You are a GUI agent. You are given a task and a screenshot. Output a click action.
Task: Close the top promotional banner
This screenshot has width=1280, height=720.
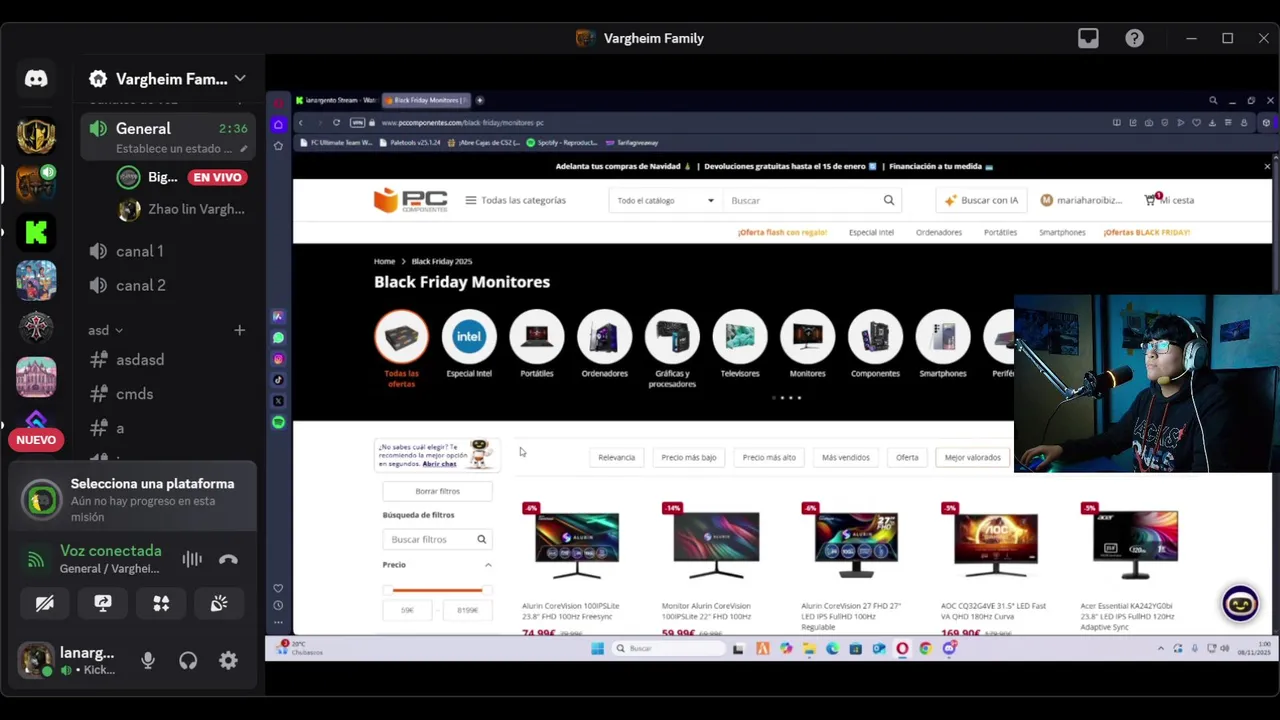pos(1267,166)
